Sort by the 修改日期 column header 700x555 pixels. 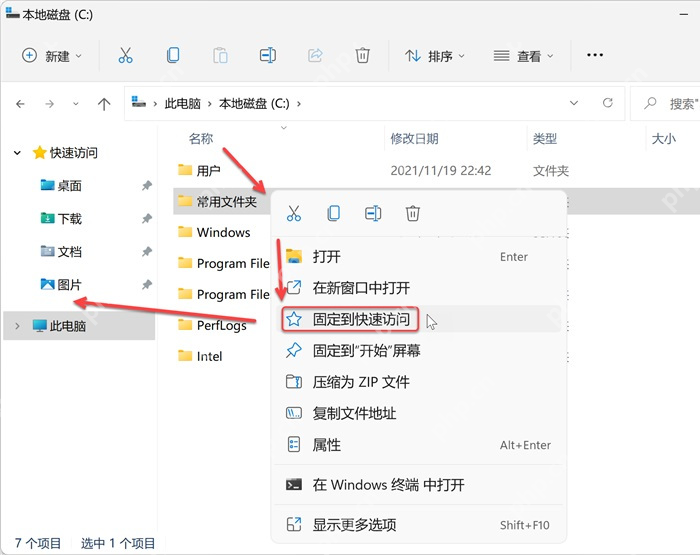(414, 138)
